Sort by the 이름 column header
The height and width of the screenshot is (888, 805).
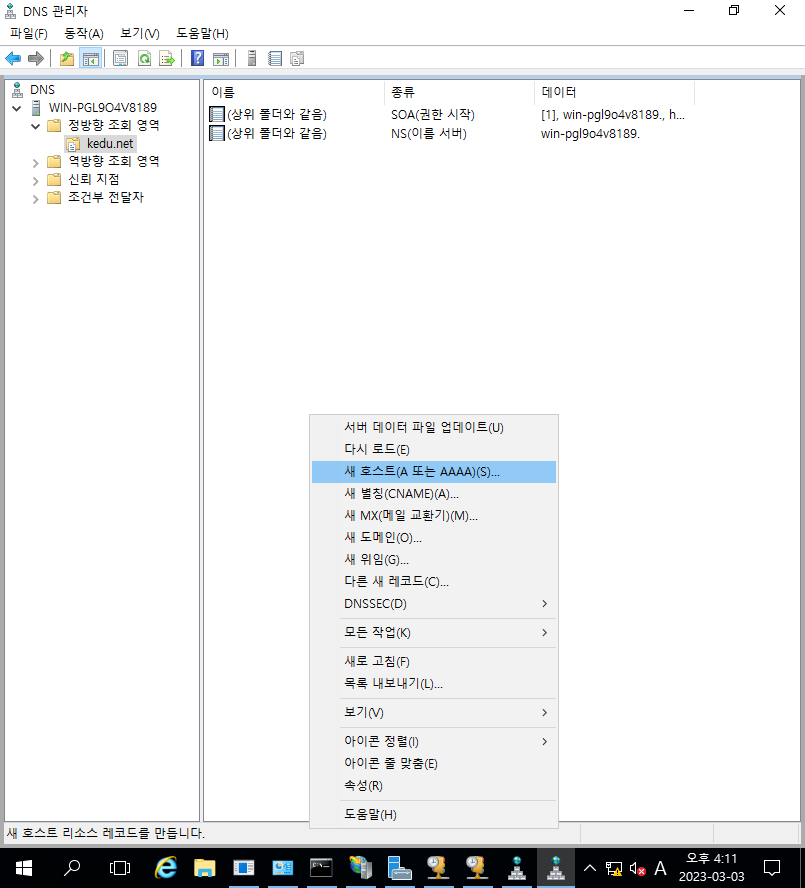coord(293,92)
